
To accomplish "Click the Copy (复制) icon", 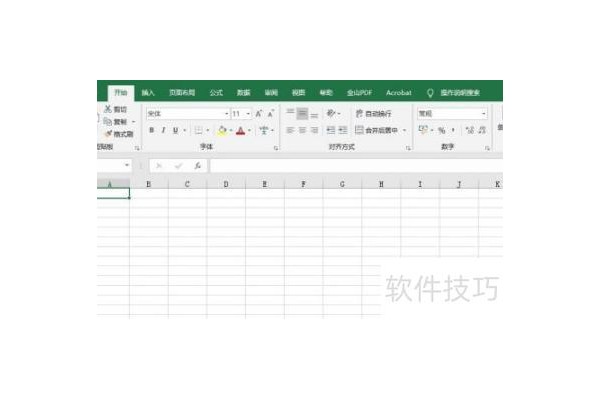I will click(108, 122).
